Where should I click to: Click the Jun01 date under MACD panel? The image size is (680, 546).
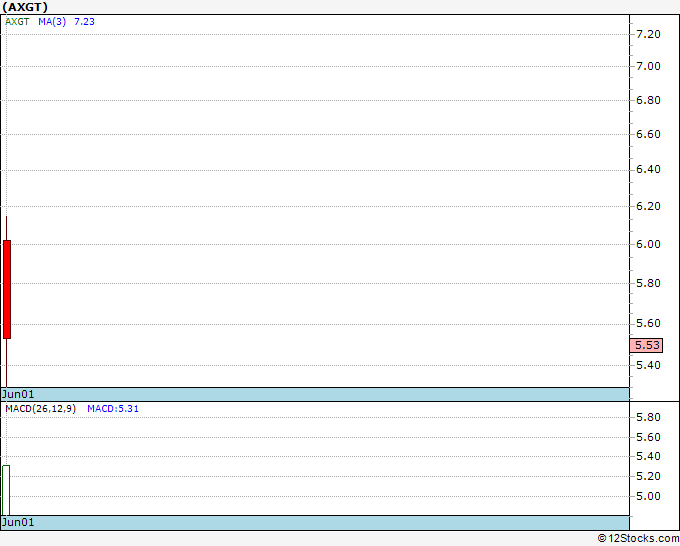[18, 522]
